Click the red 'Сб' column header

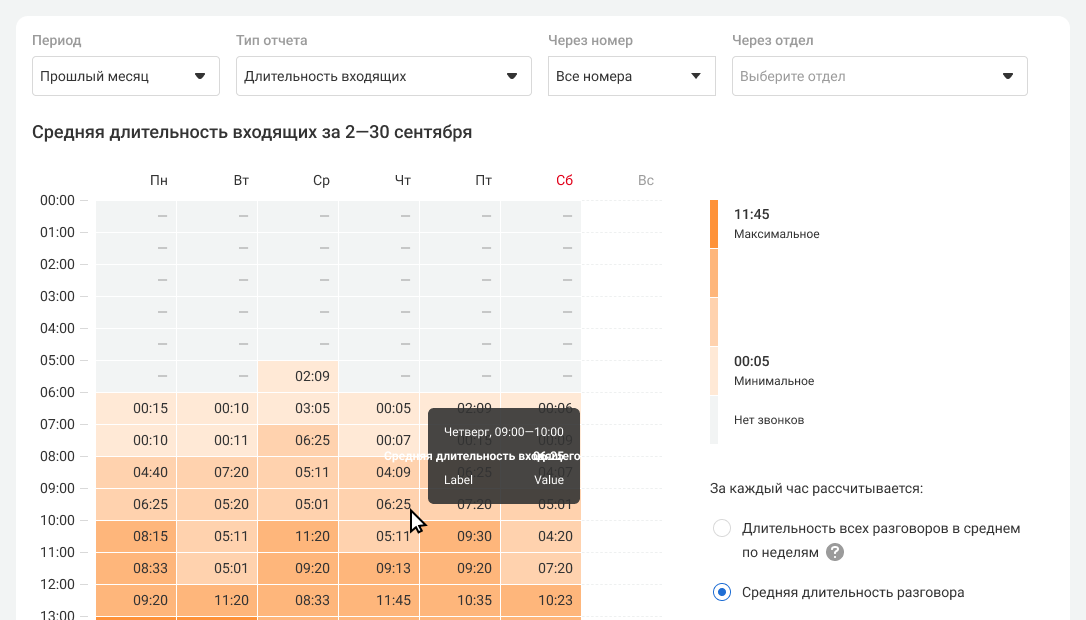click(x=565, y=181)
